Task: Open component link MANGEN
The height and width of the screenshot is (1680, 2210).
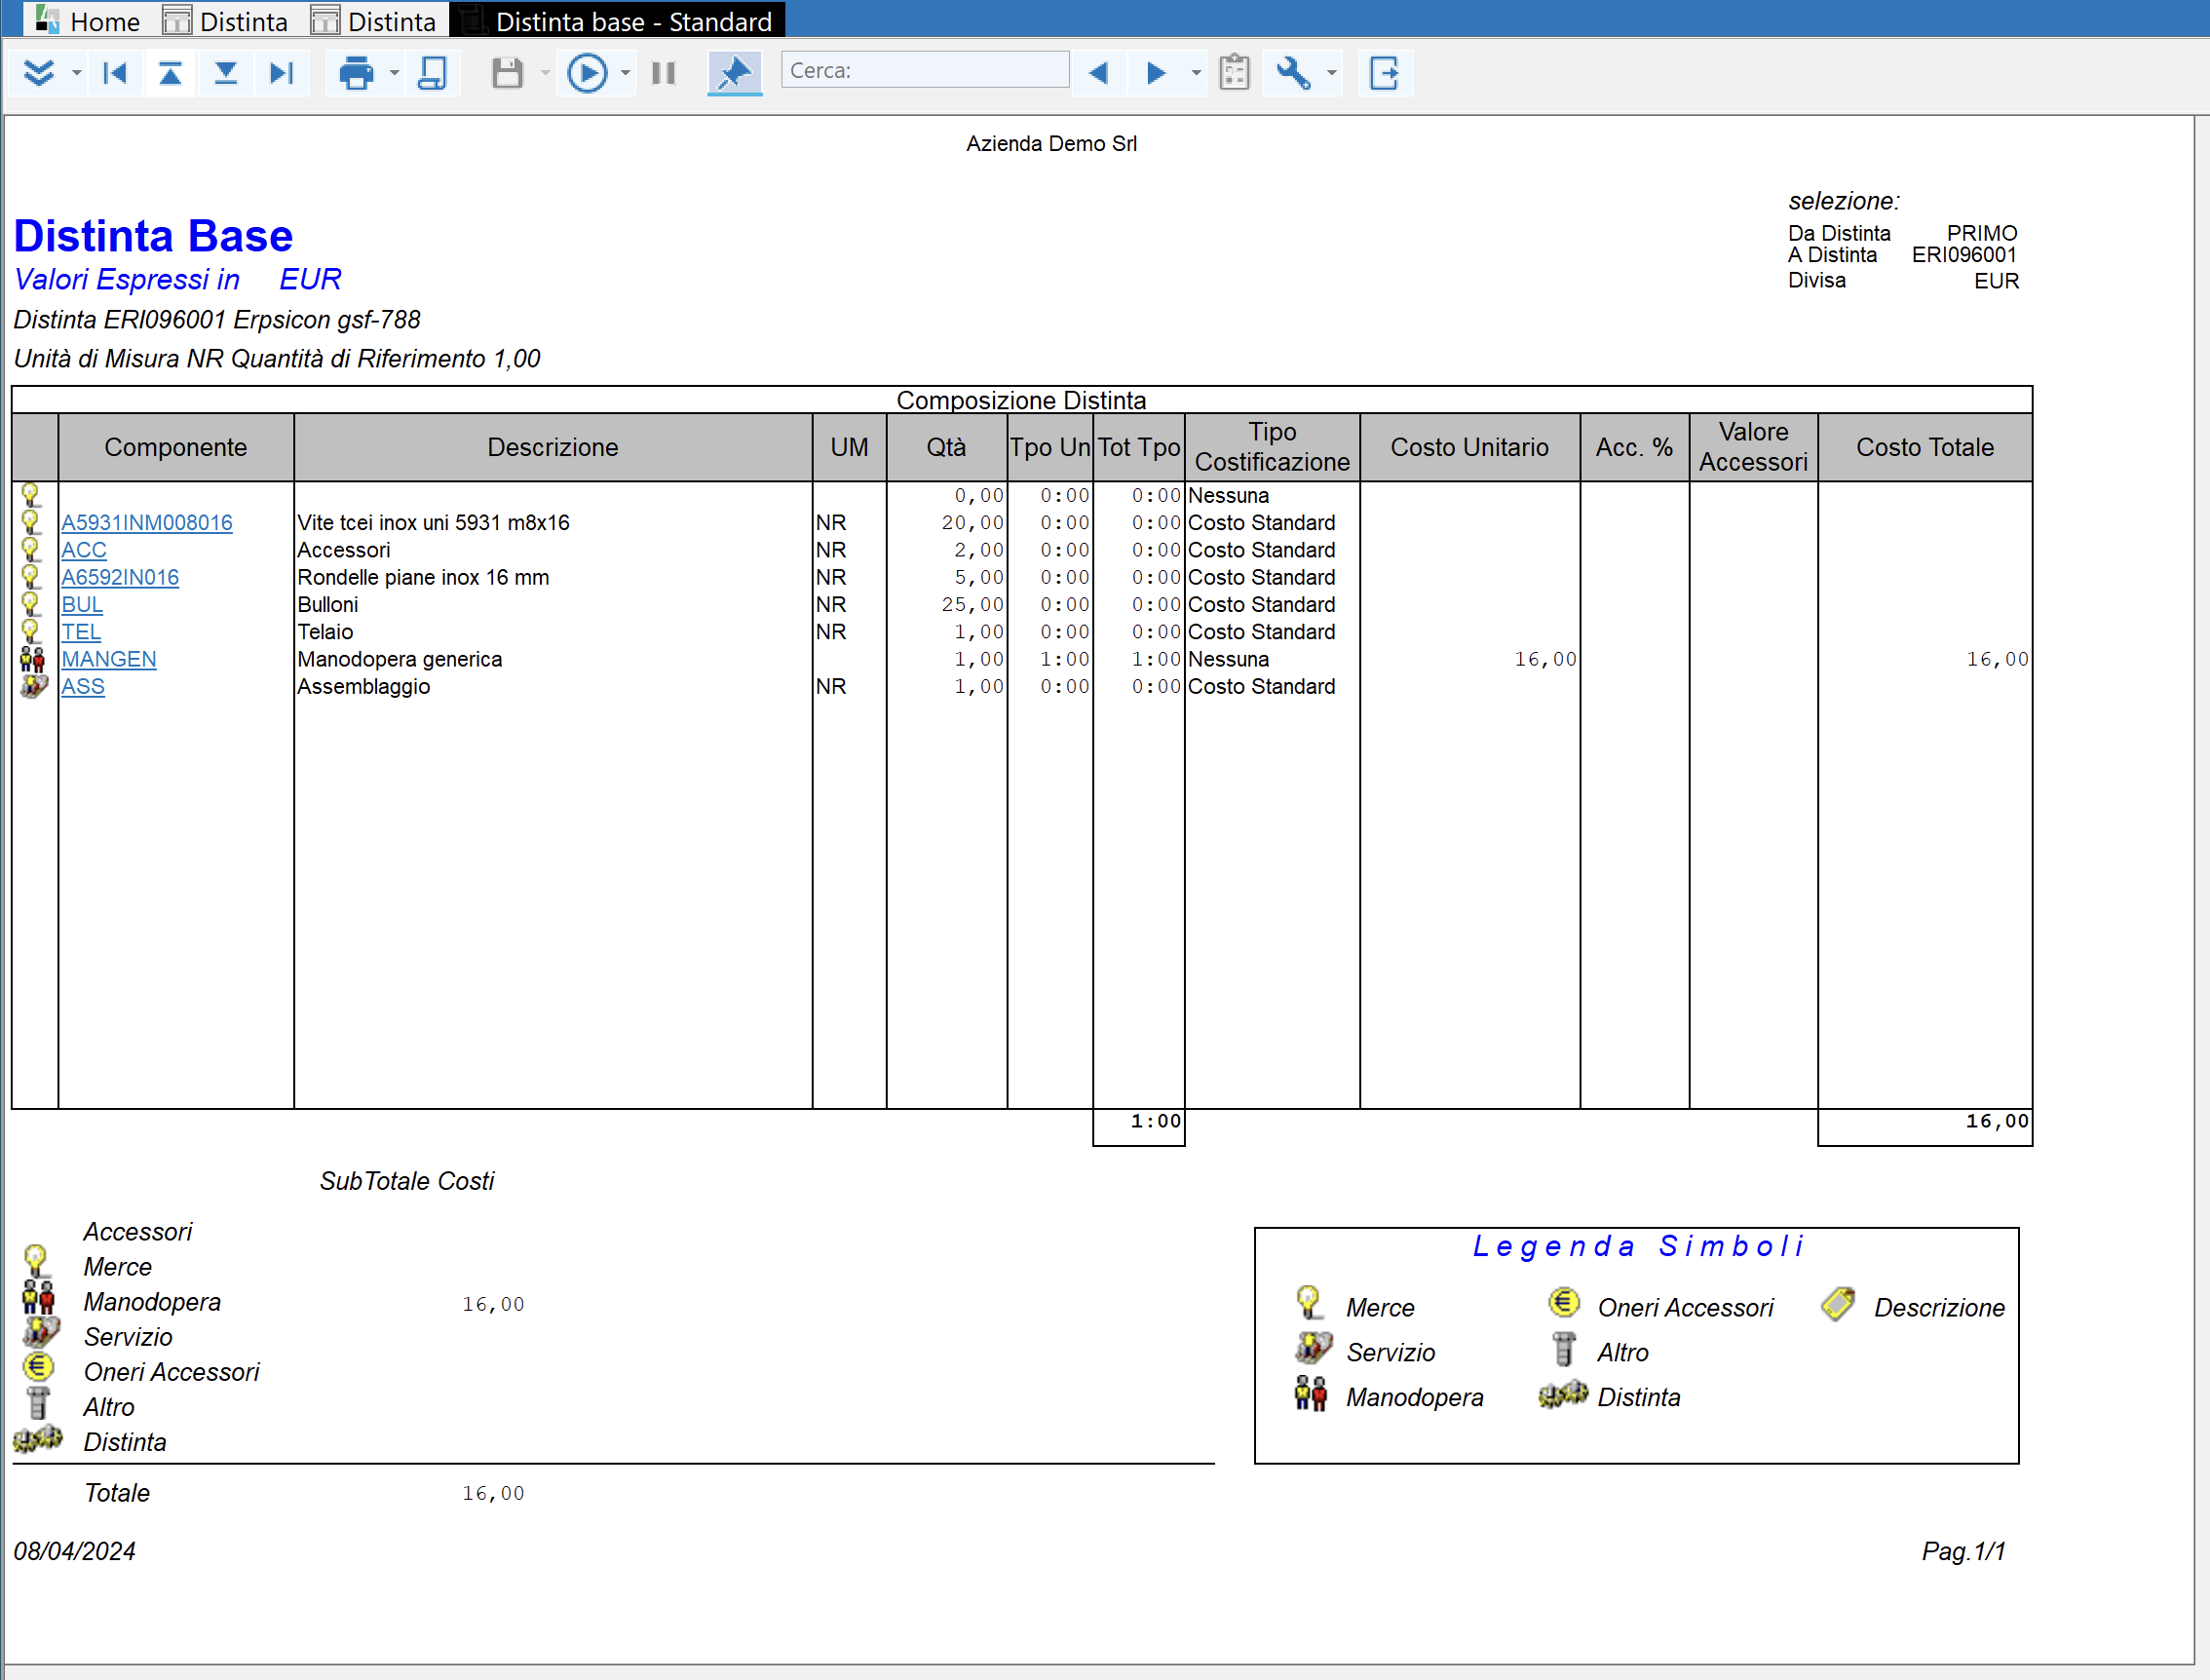Action: tap(109, 659)
